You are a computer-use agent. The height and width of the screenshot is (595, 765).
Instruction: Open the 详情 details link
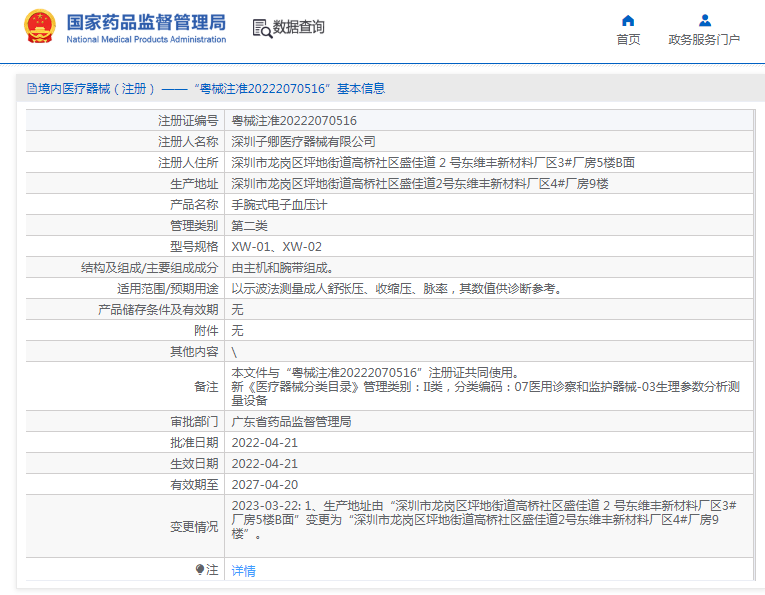click(x=243, y=571)
